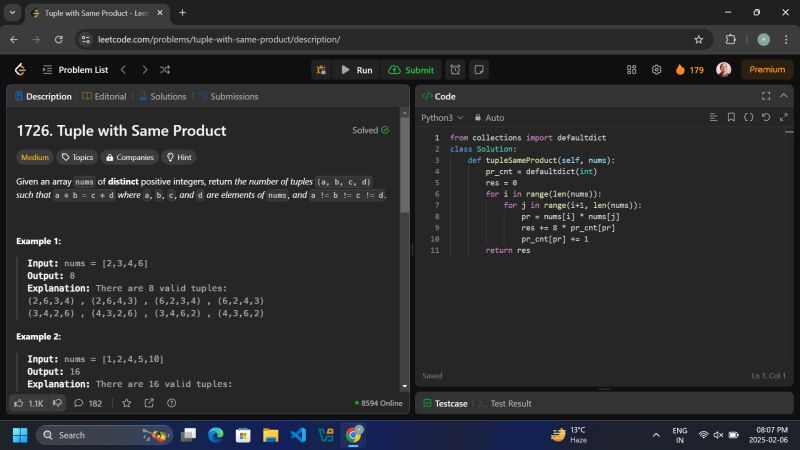Open the tab search dropdown arrow

point(12,13)
